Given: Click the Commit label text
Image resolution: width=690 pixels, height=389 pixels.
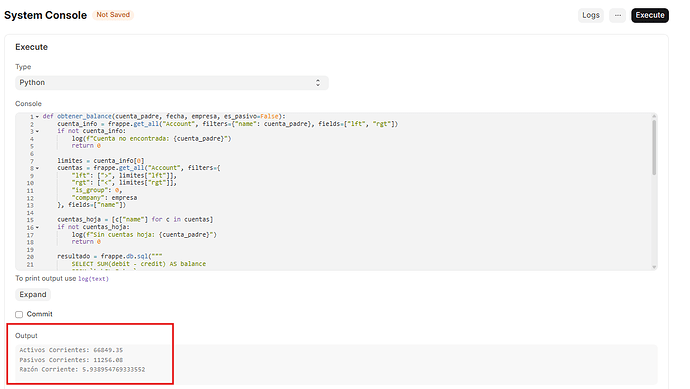Looking at the screenshot, I should [x=40, y=314].
